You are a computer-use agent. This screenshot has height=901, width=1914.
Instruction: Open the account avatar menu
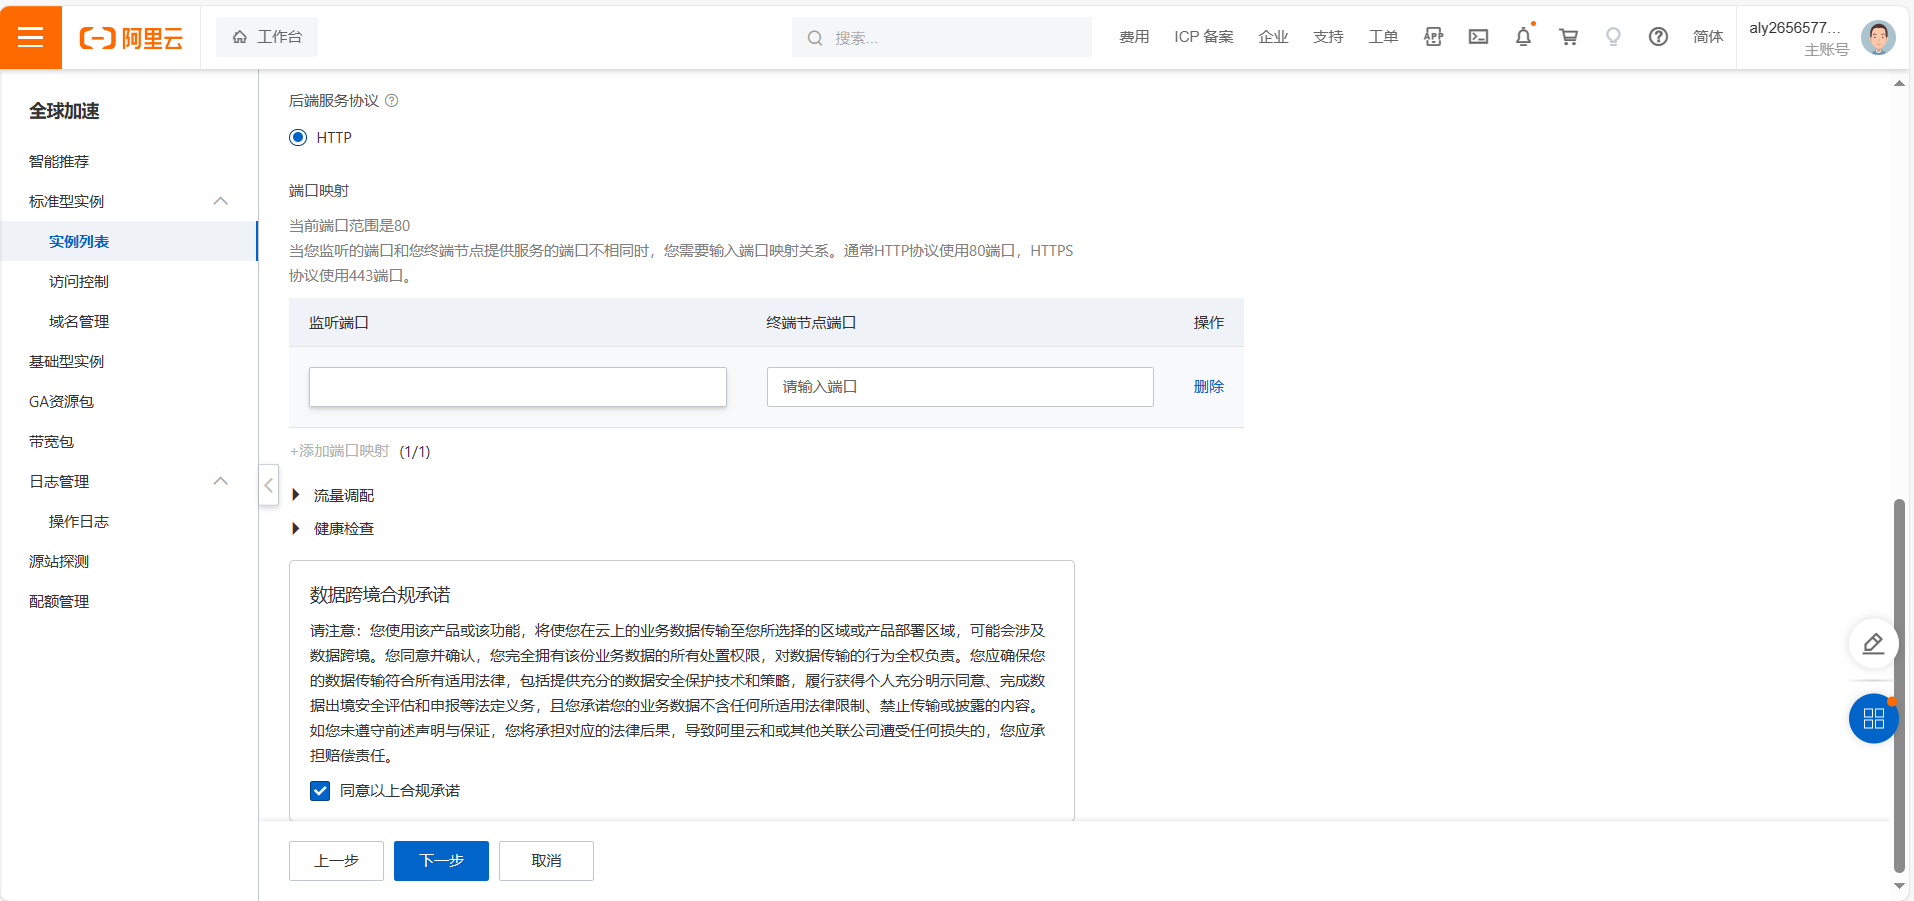[x=1878, y=38]
